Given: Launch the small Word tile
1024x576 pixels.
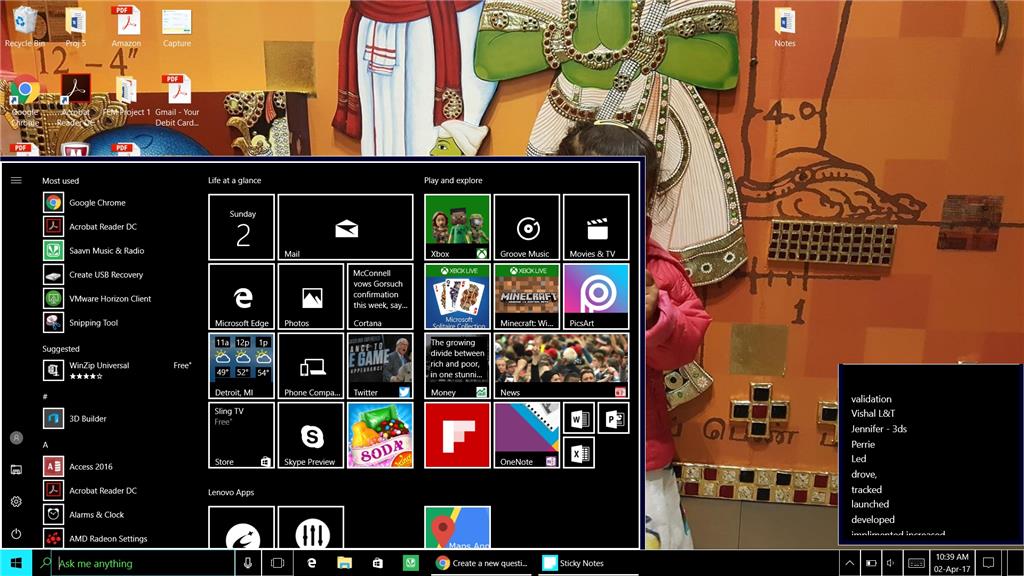Looking at the screenshot, I should (579, 418).
